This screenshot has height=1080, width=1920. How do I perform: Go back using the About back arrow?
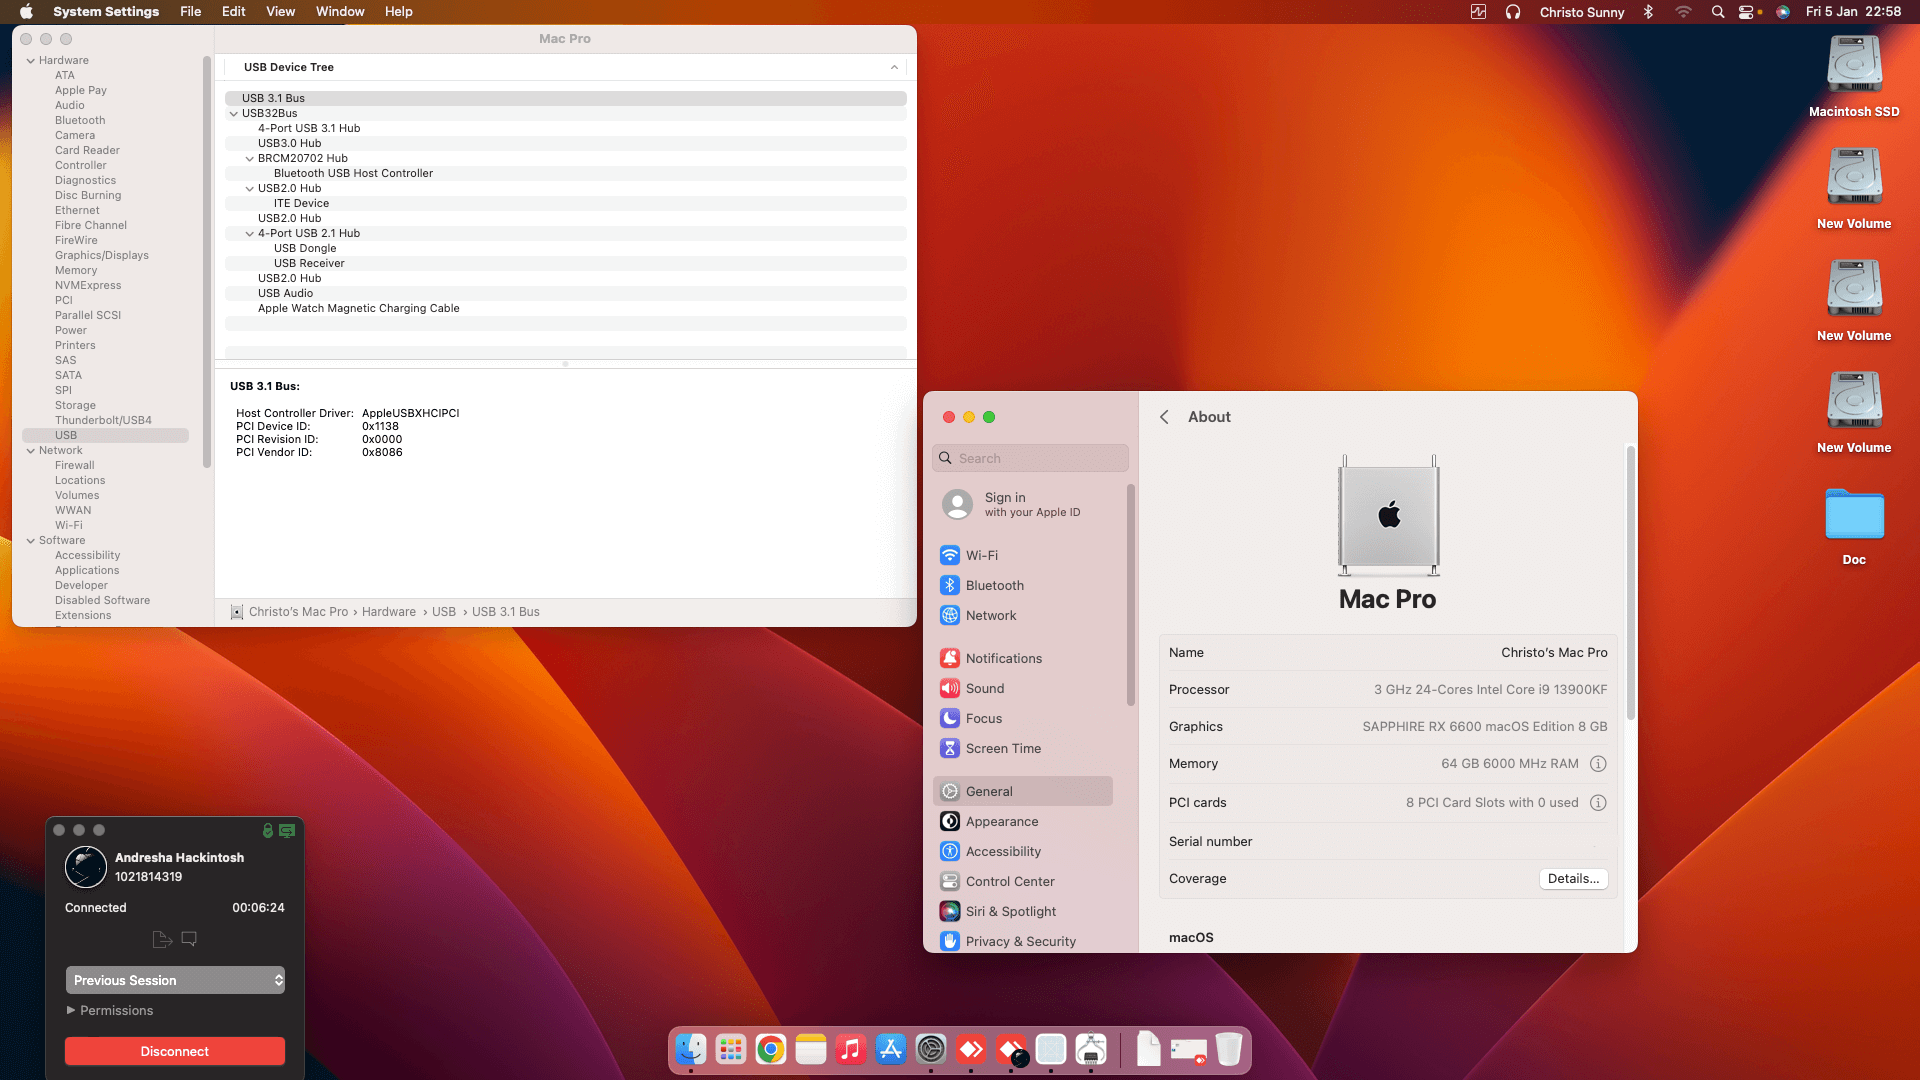tap(1164, 417)
